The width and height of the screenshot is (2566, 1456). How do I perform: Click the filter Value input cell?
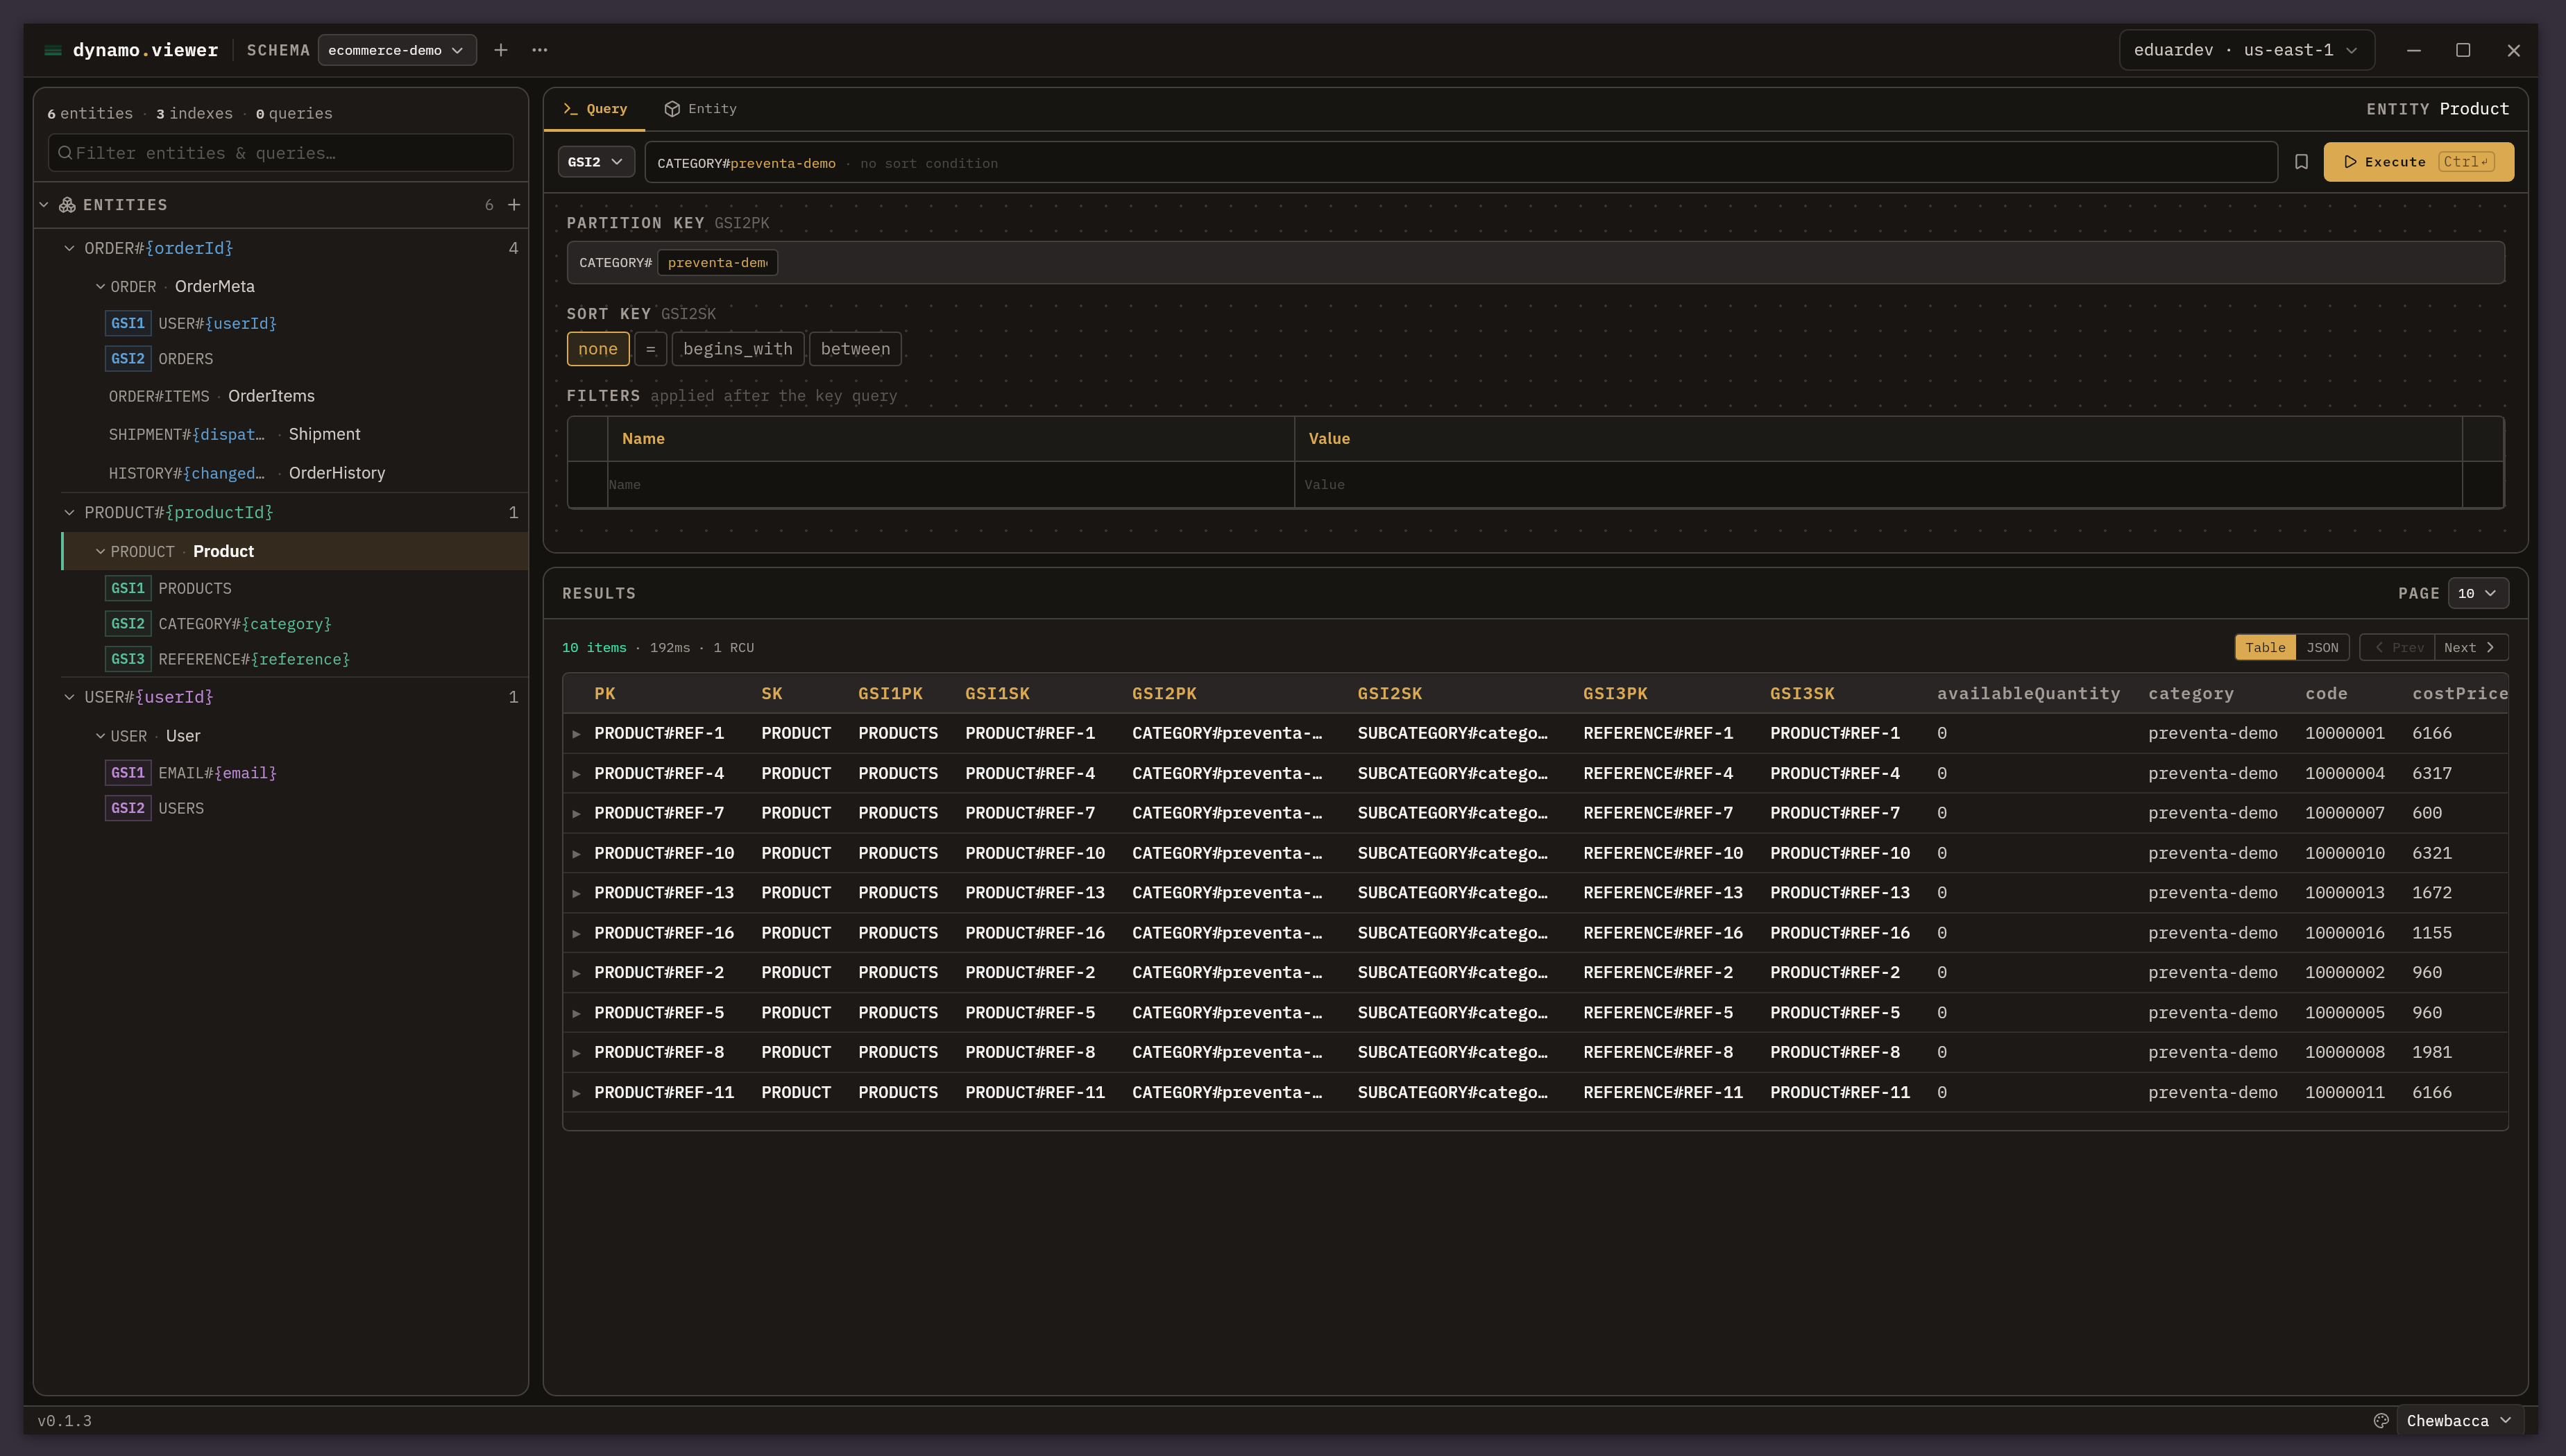(x=1878, y=485)
